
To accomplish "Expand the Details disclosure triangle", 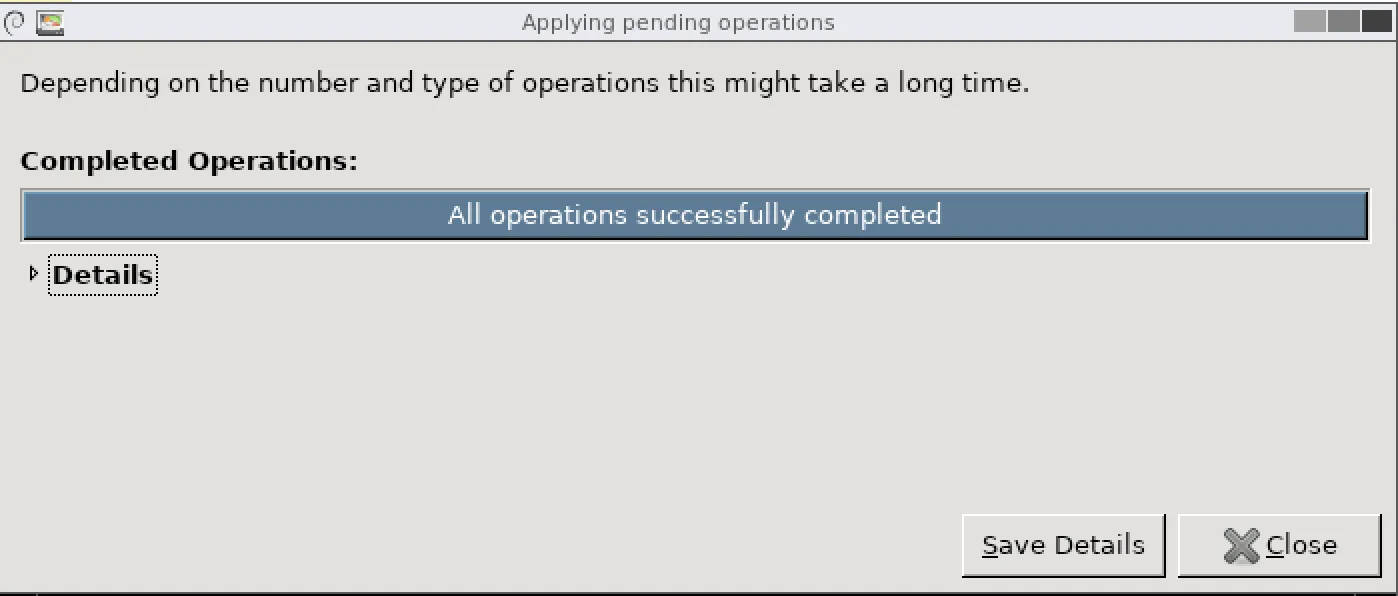I will (x=34, y=274).
